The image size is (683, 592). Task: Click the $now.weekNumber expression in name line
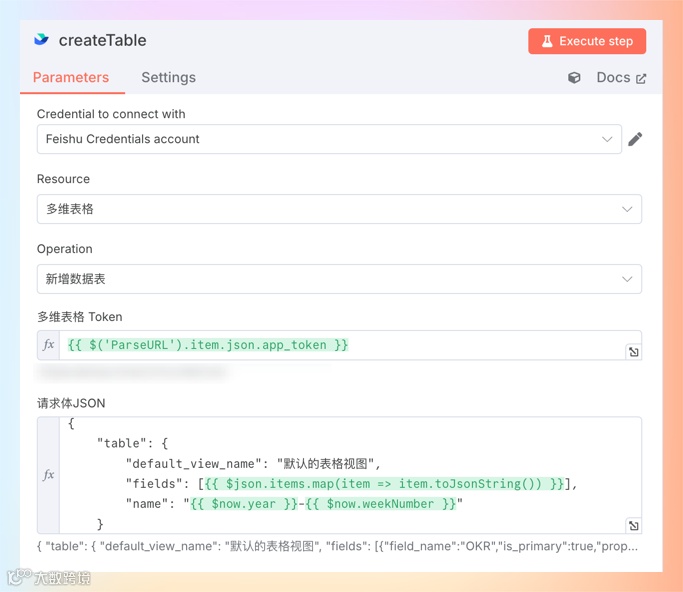[x=381, y=504]
